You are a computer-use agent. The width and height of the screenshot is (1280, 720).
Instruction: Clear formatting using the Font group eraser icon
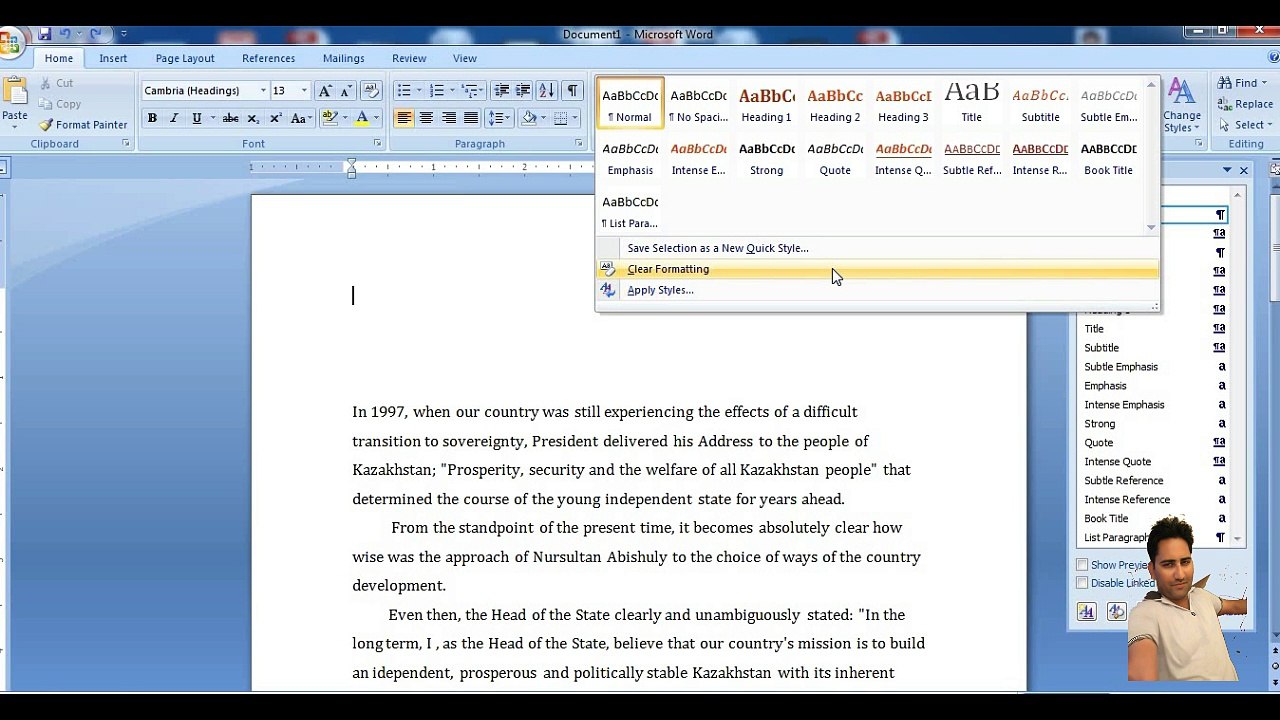click(x=370, y=91)
